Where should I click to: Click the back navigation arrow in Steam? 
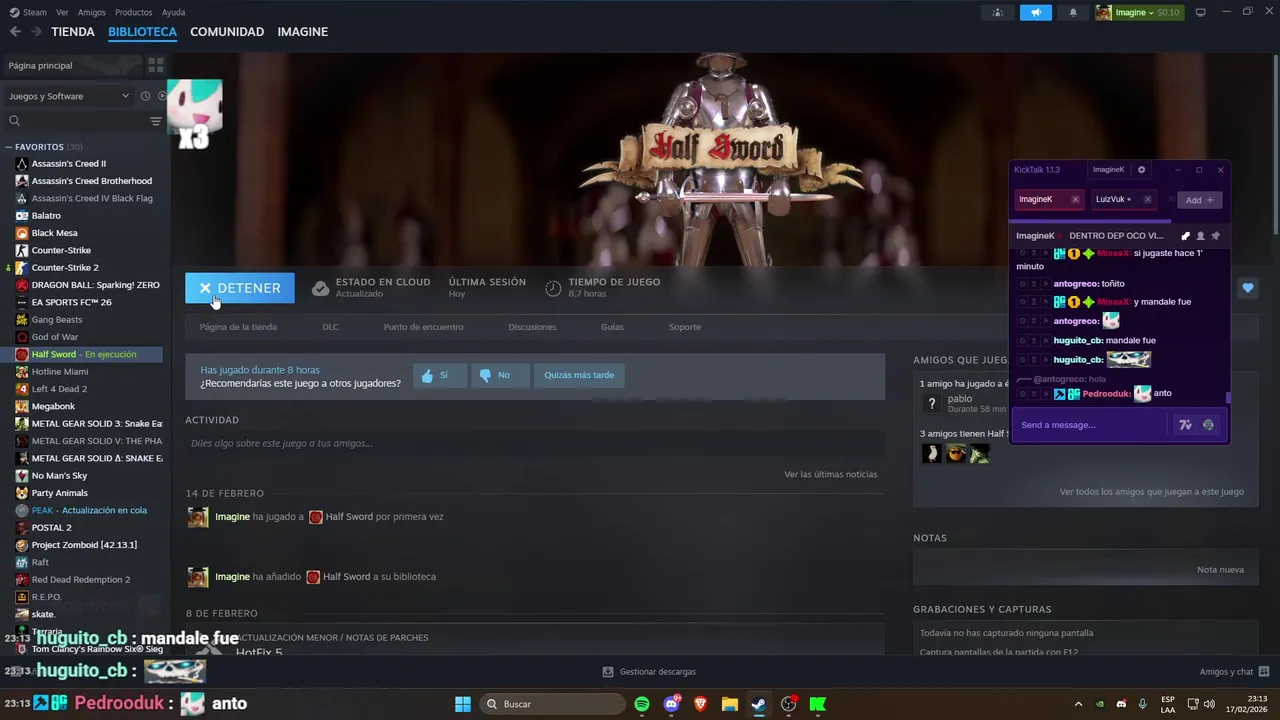click(15, 32)
